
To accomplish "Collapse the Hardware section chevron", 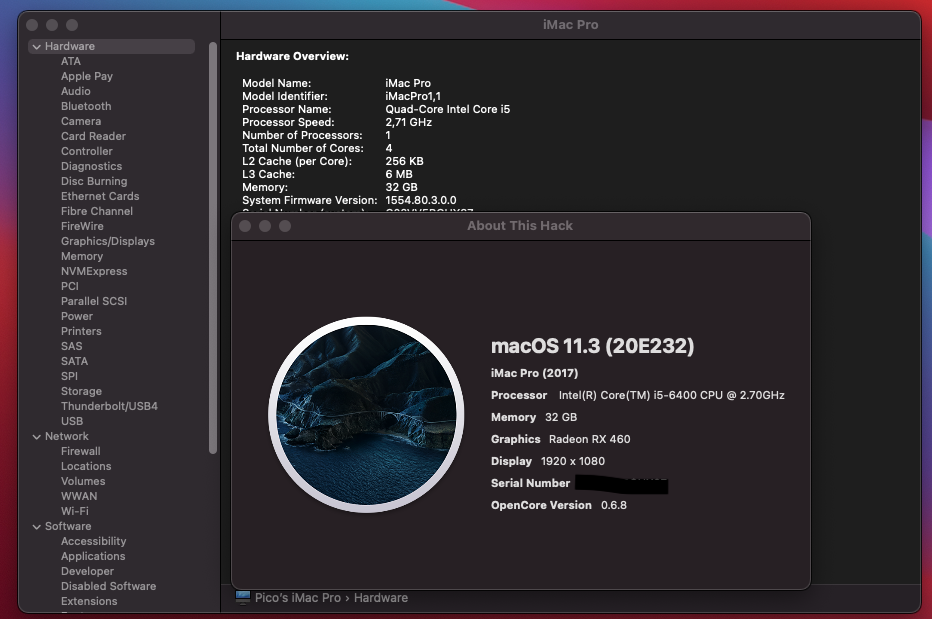I will pos(37,46).
